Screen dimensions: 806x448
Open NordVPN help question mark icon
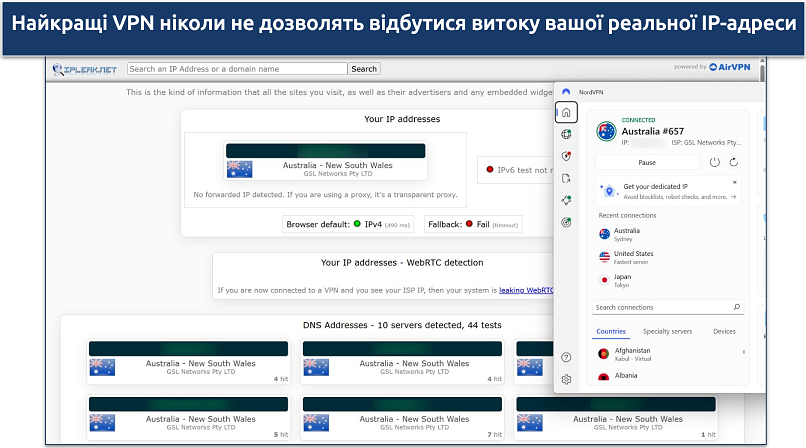coord(566,357)
